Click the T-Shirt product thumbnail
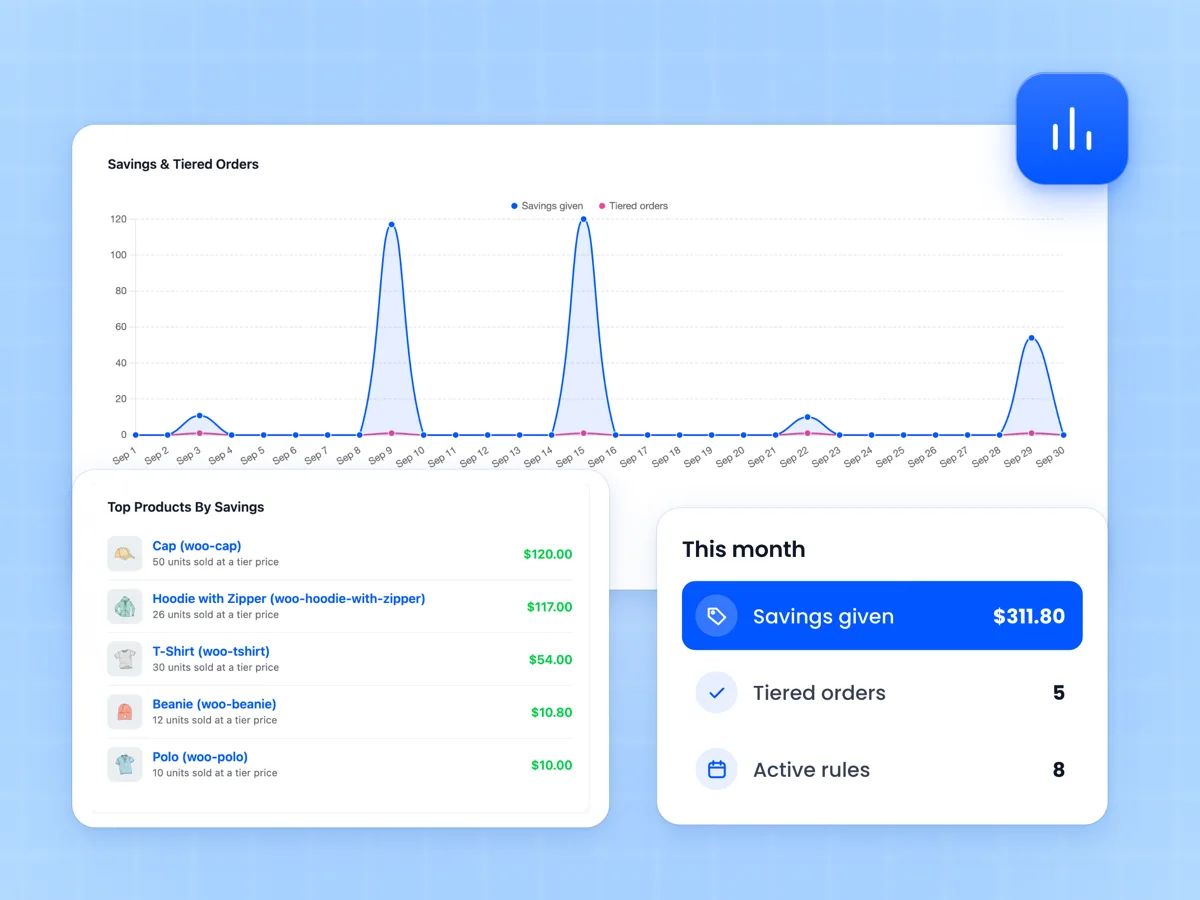Screen dimensions: 1200x900 [x=125, y=659]
